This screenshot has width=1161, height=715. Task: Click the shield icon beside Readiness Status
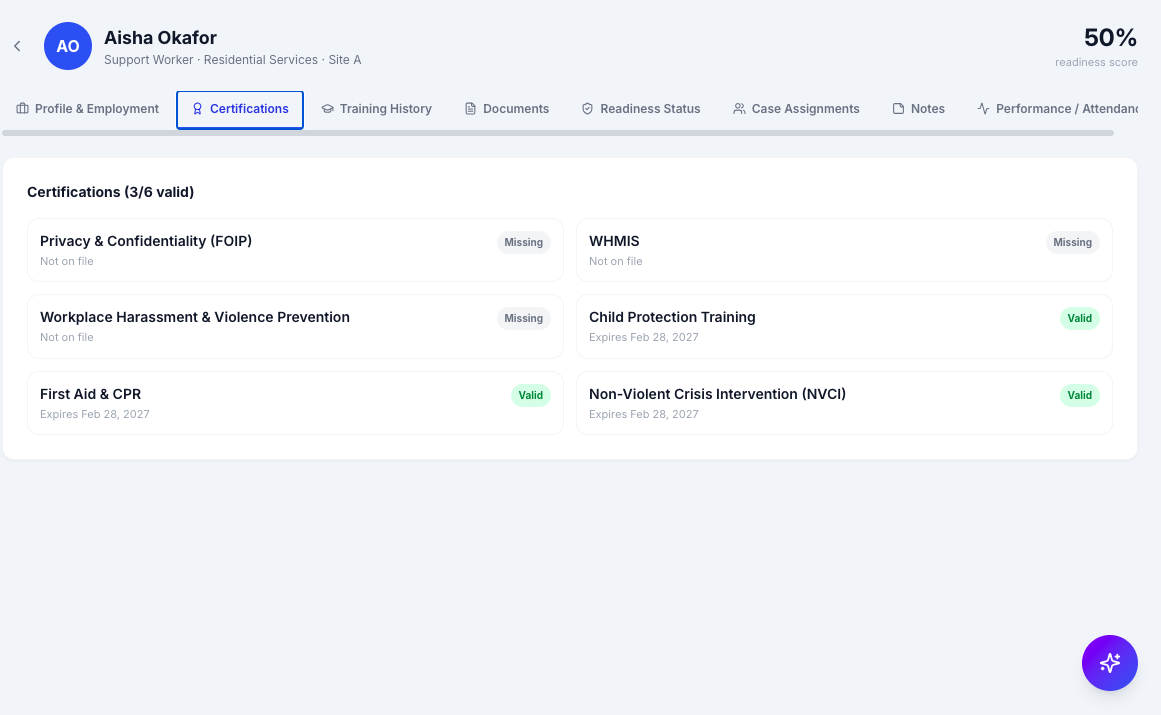[x=587, y=109]
